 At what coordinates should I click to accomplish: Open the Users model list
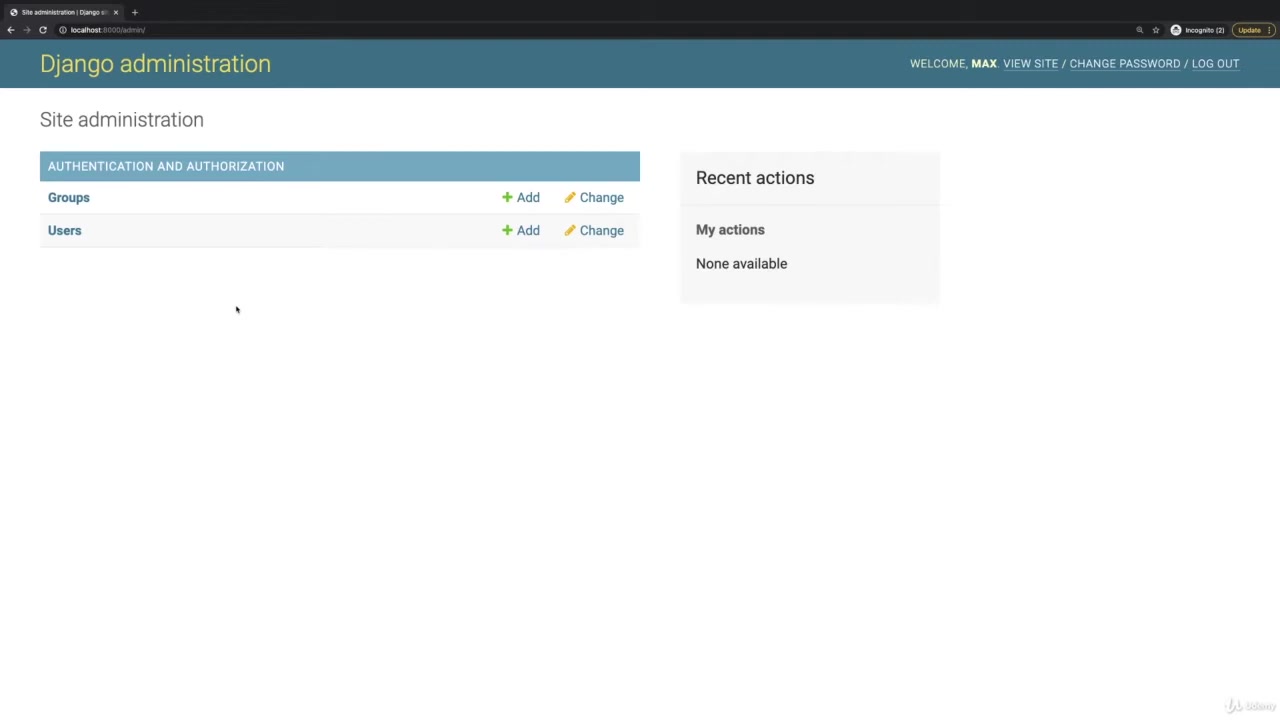pyautogui.click(x=64, y=231)
